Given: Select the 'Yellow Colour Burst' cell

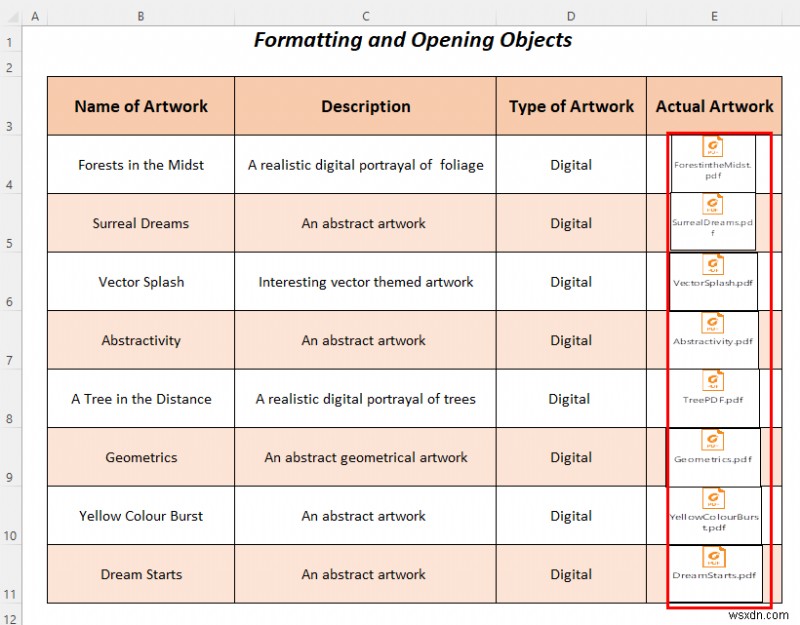Looking at the screenshot, I should tap(141, 515).
